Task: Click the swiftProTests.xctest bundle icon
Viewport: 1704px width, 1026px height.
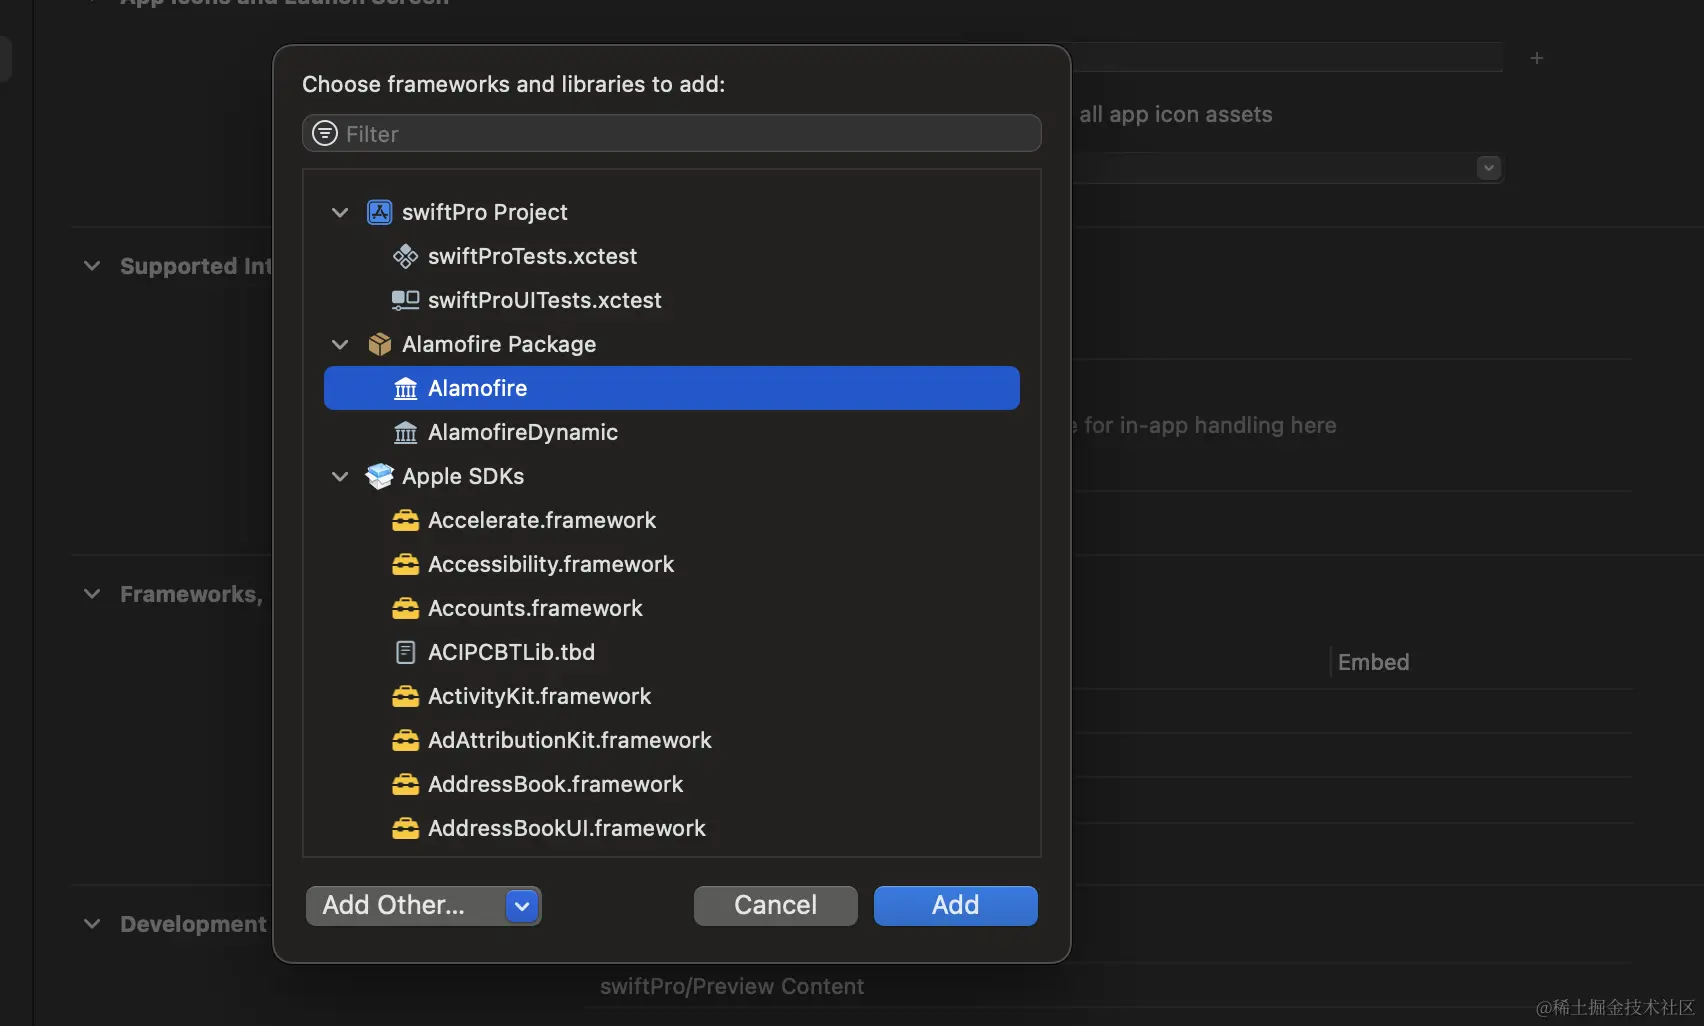Action: click(x=405, y=256)
